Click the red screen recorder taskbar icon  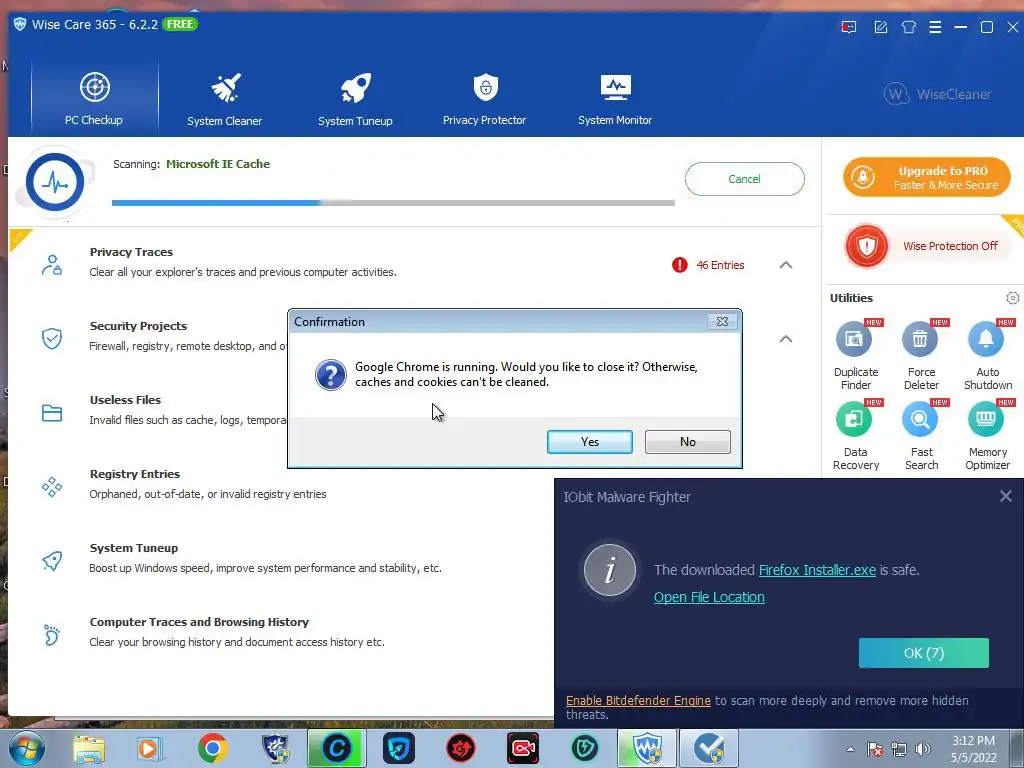[x=523, y=748]
